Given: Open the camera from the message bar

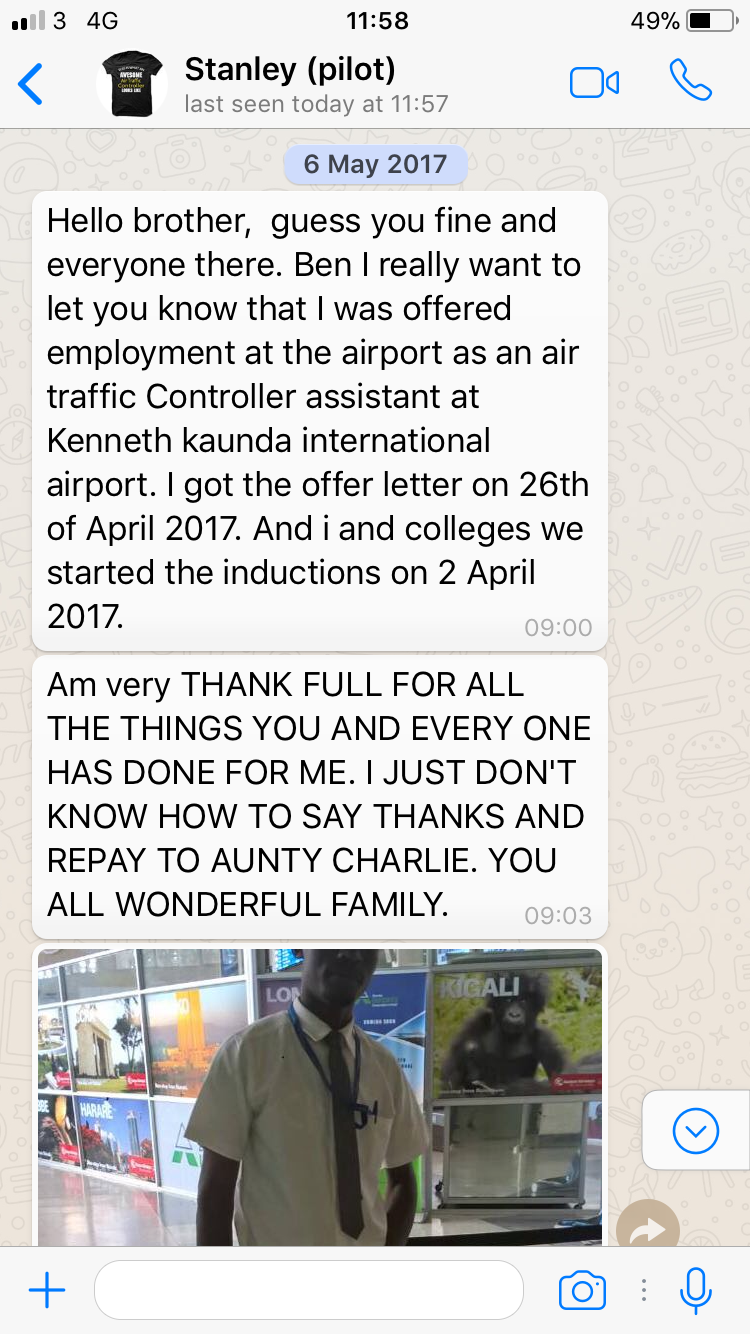Looking at the screenshot, I should coord(582,1290).
